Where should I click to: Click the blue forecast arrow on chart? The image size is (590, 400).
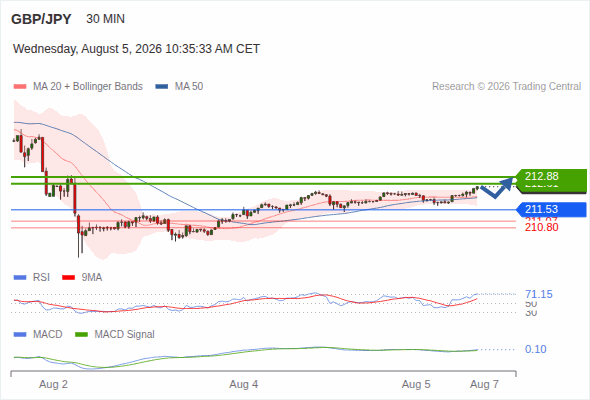coord(497,188)
